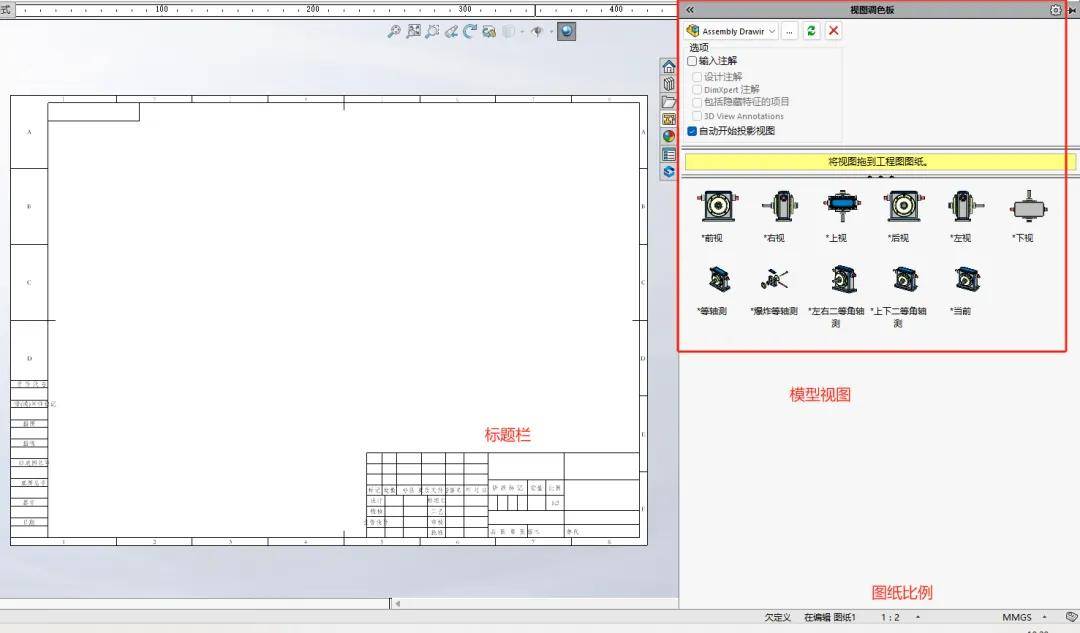Click the Rotate View arrow icon
The height and width of the screenshot is (633, 1080).
[x=470, y=31]
